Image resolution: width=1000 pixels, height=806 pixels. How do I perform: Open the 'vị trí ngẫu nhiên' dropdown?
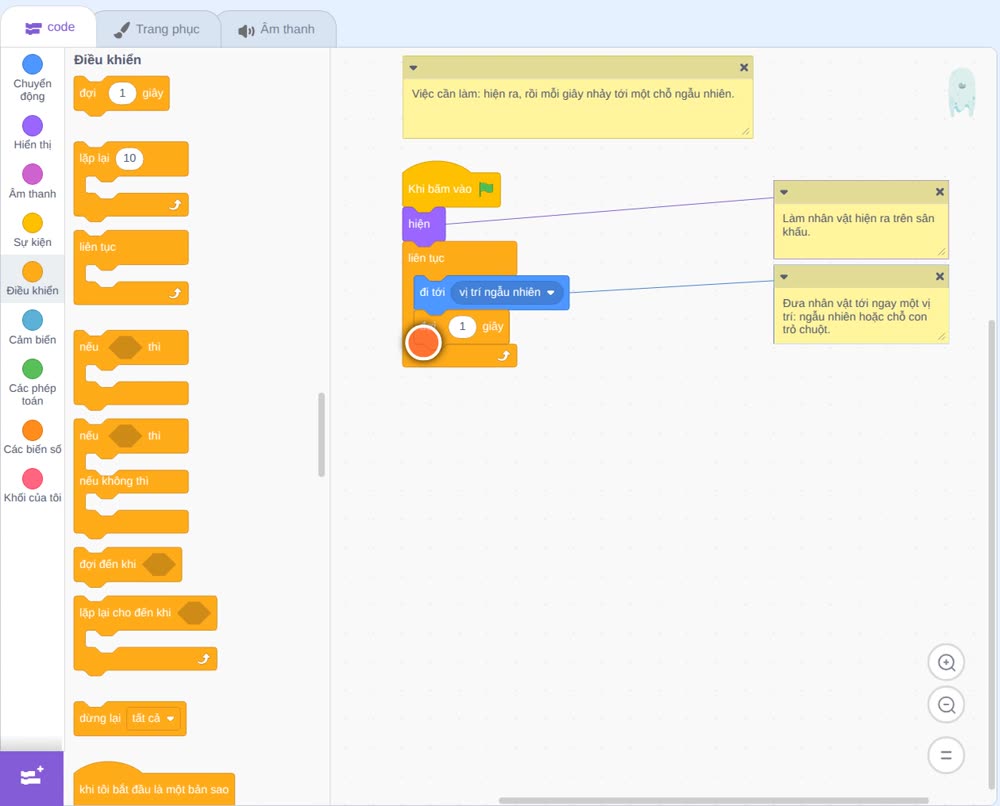(x=507, y=293)
